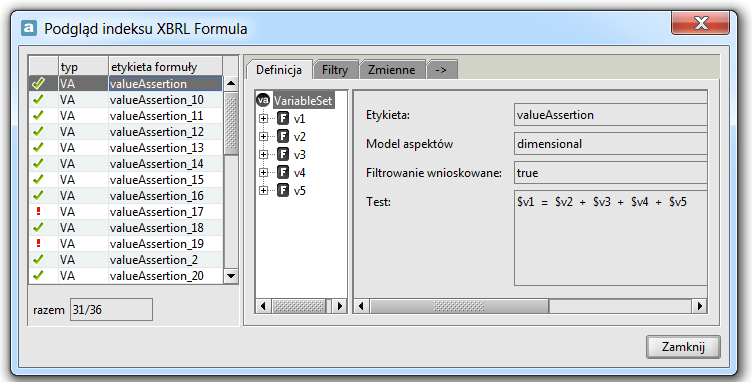This screenshot has height=382, width=752.
Task: Select the valueAssertion_14 row
Action: pyautogui.click(x=126, y=164)
